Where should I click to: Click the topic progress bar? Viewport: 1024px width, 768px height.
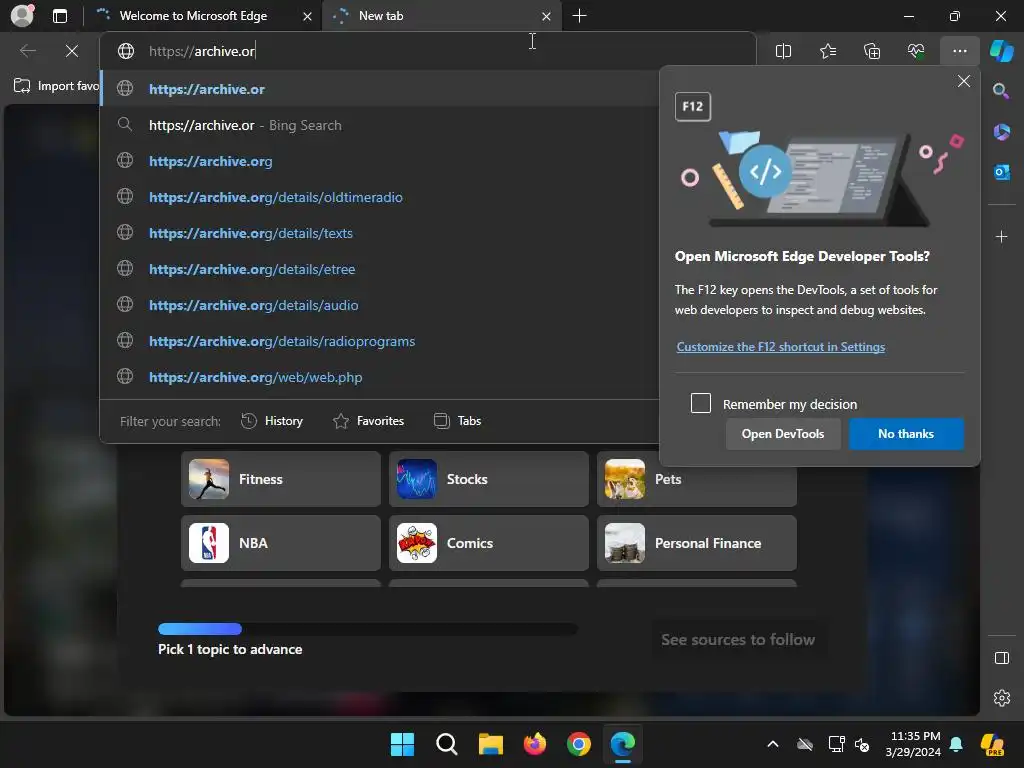[368, 629]
